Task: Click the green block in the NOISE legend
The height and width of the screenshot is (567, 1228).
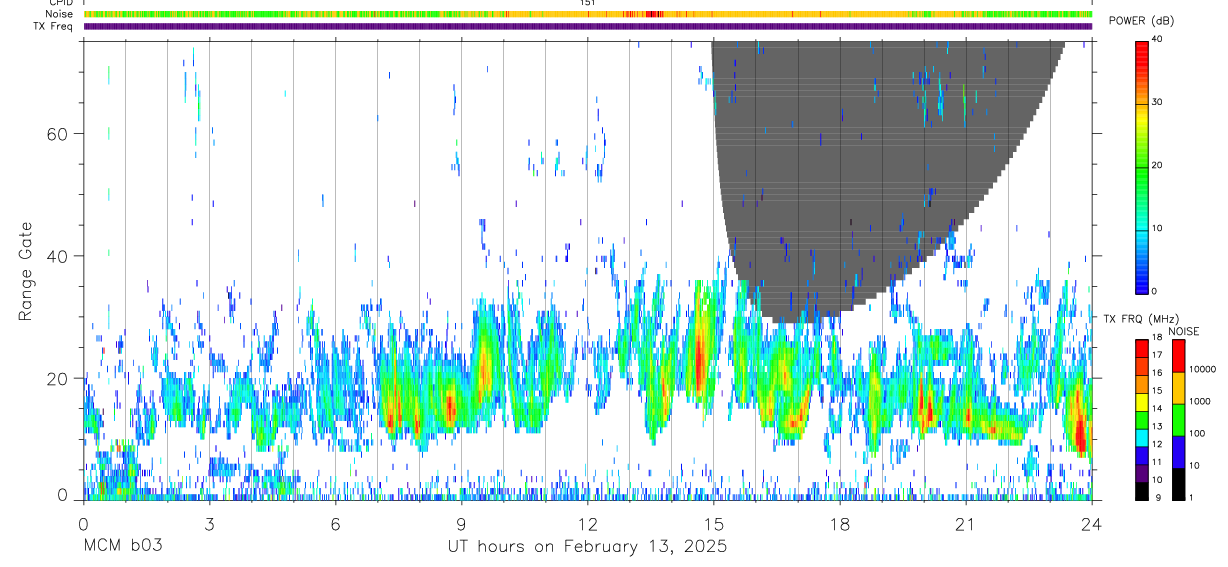Action: [1178, 420]
